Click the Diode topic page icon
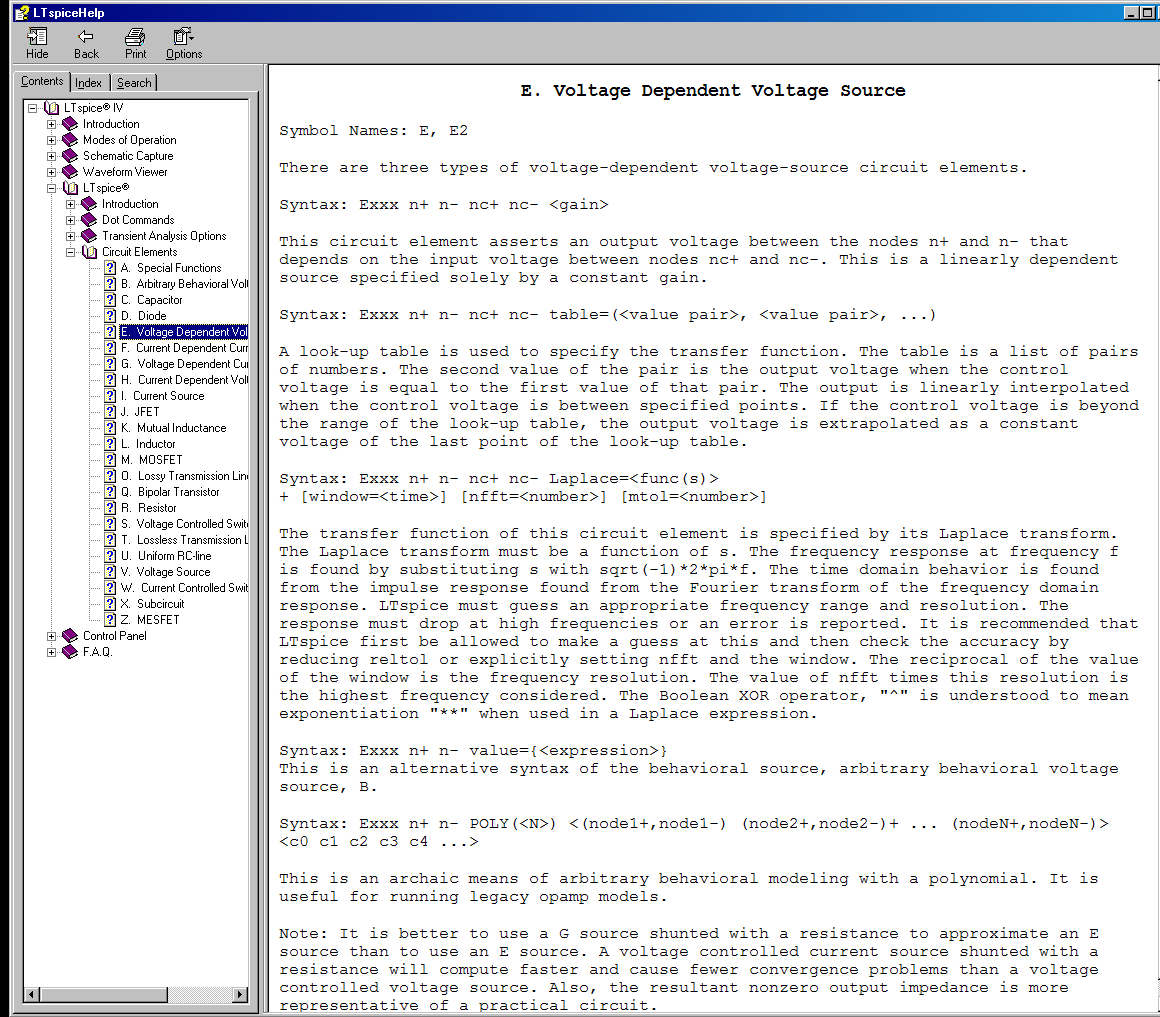 pos(109,316)
